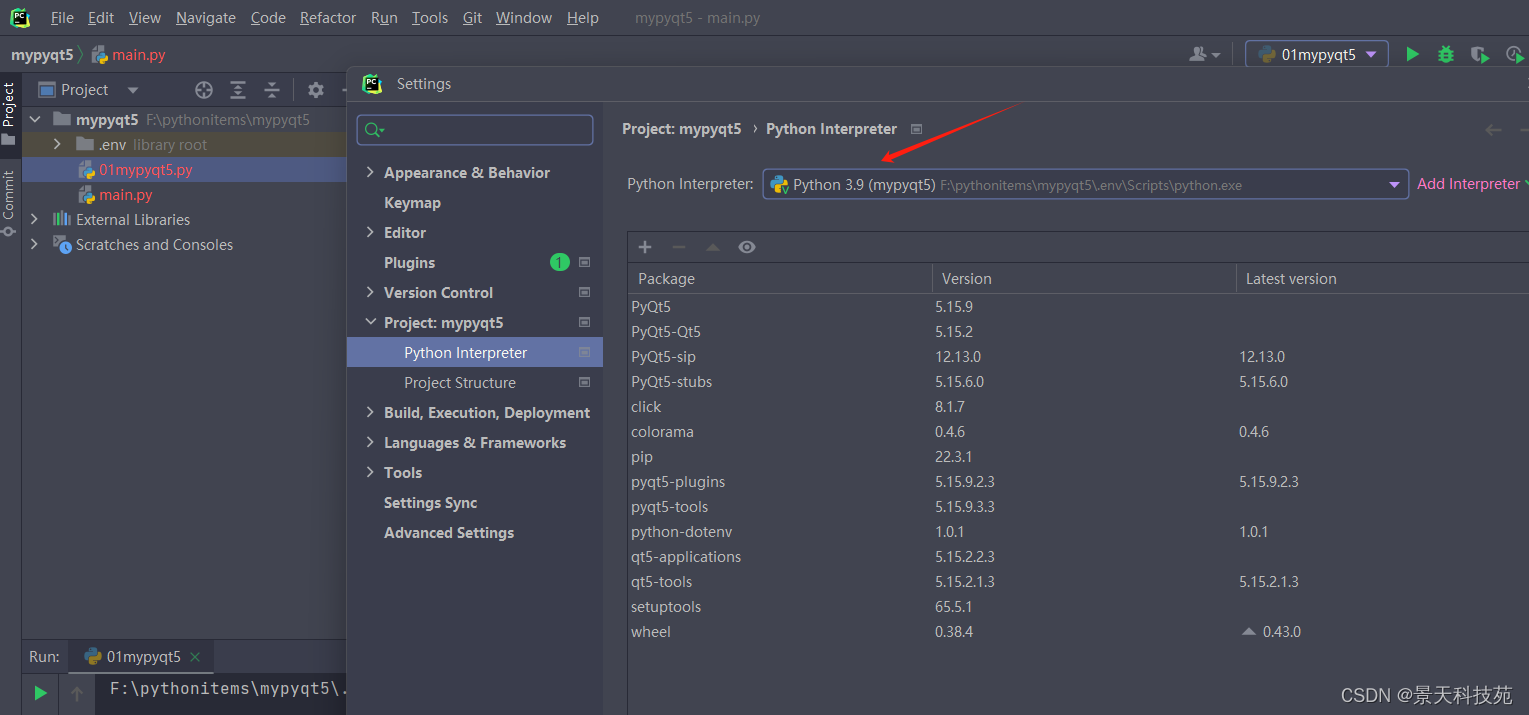Add a package with the plus icon

645,247
